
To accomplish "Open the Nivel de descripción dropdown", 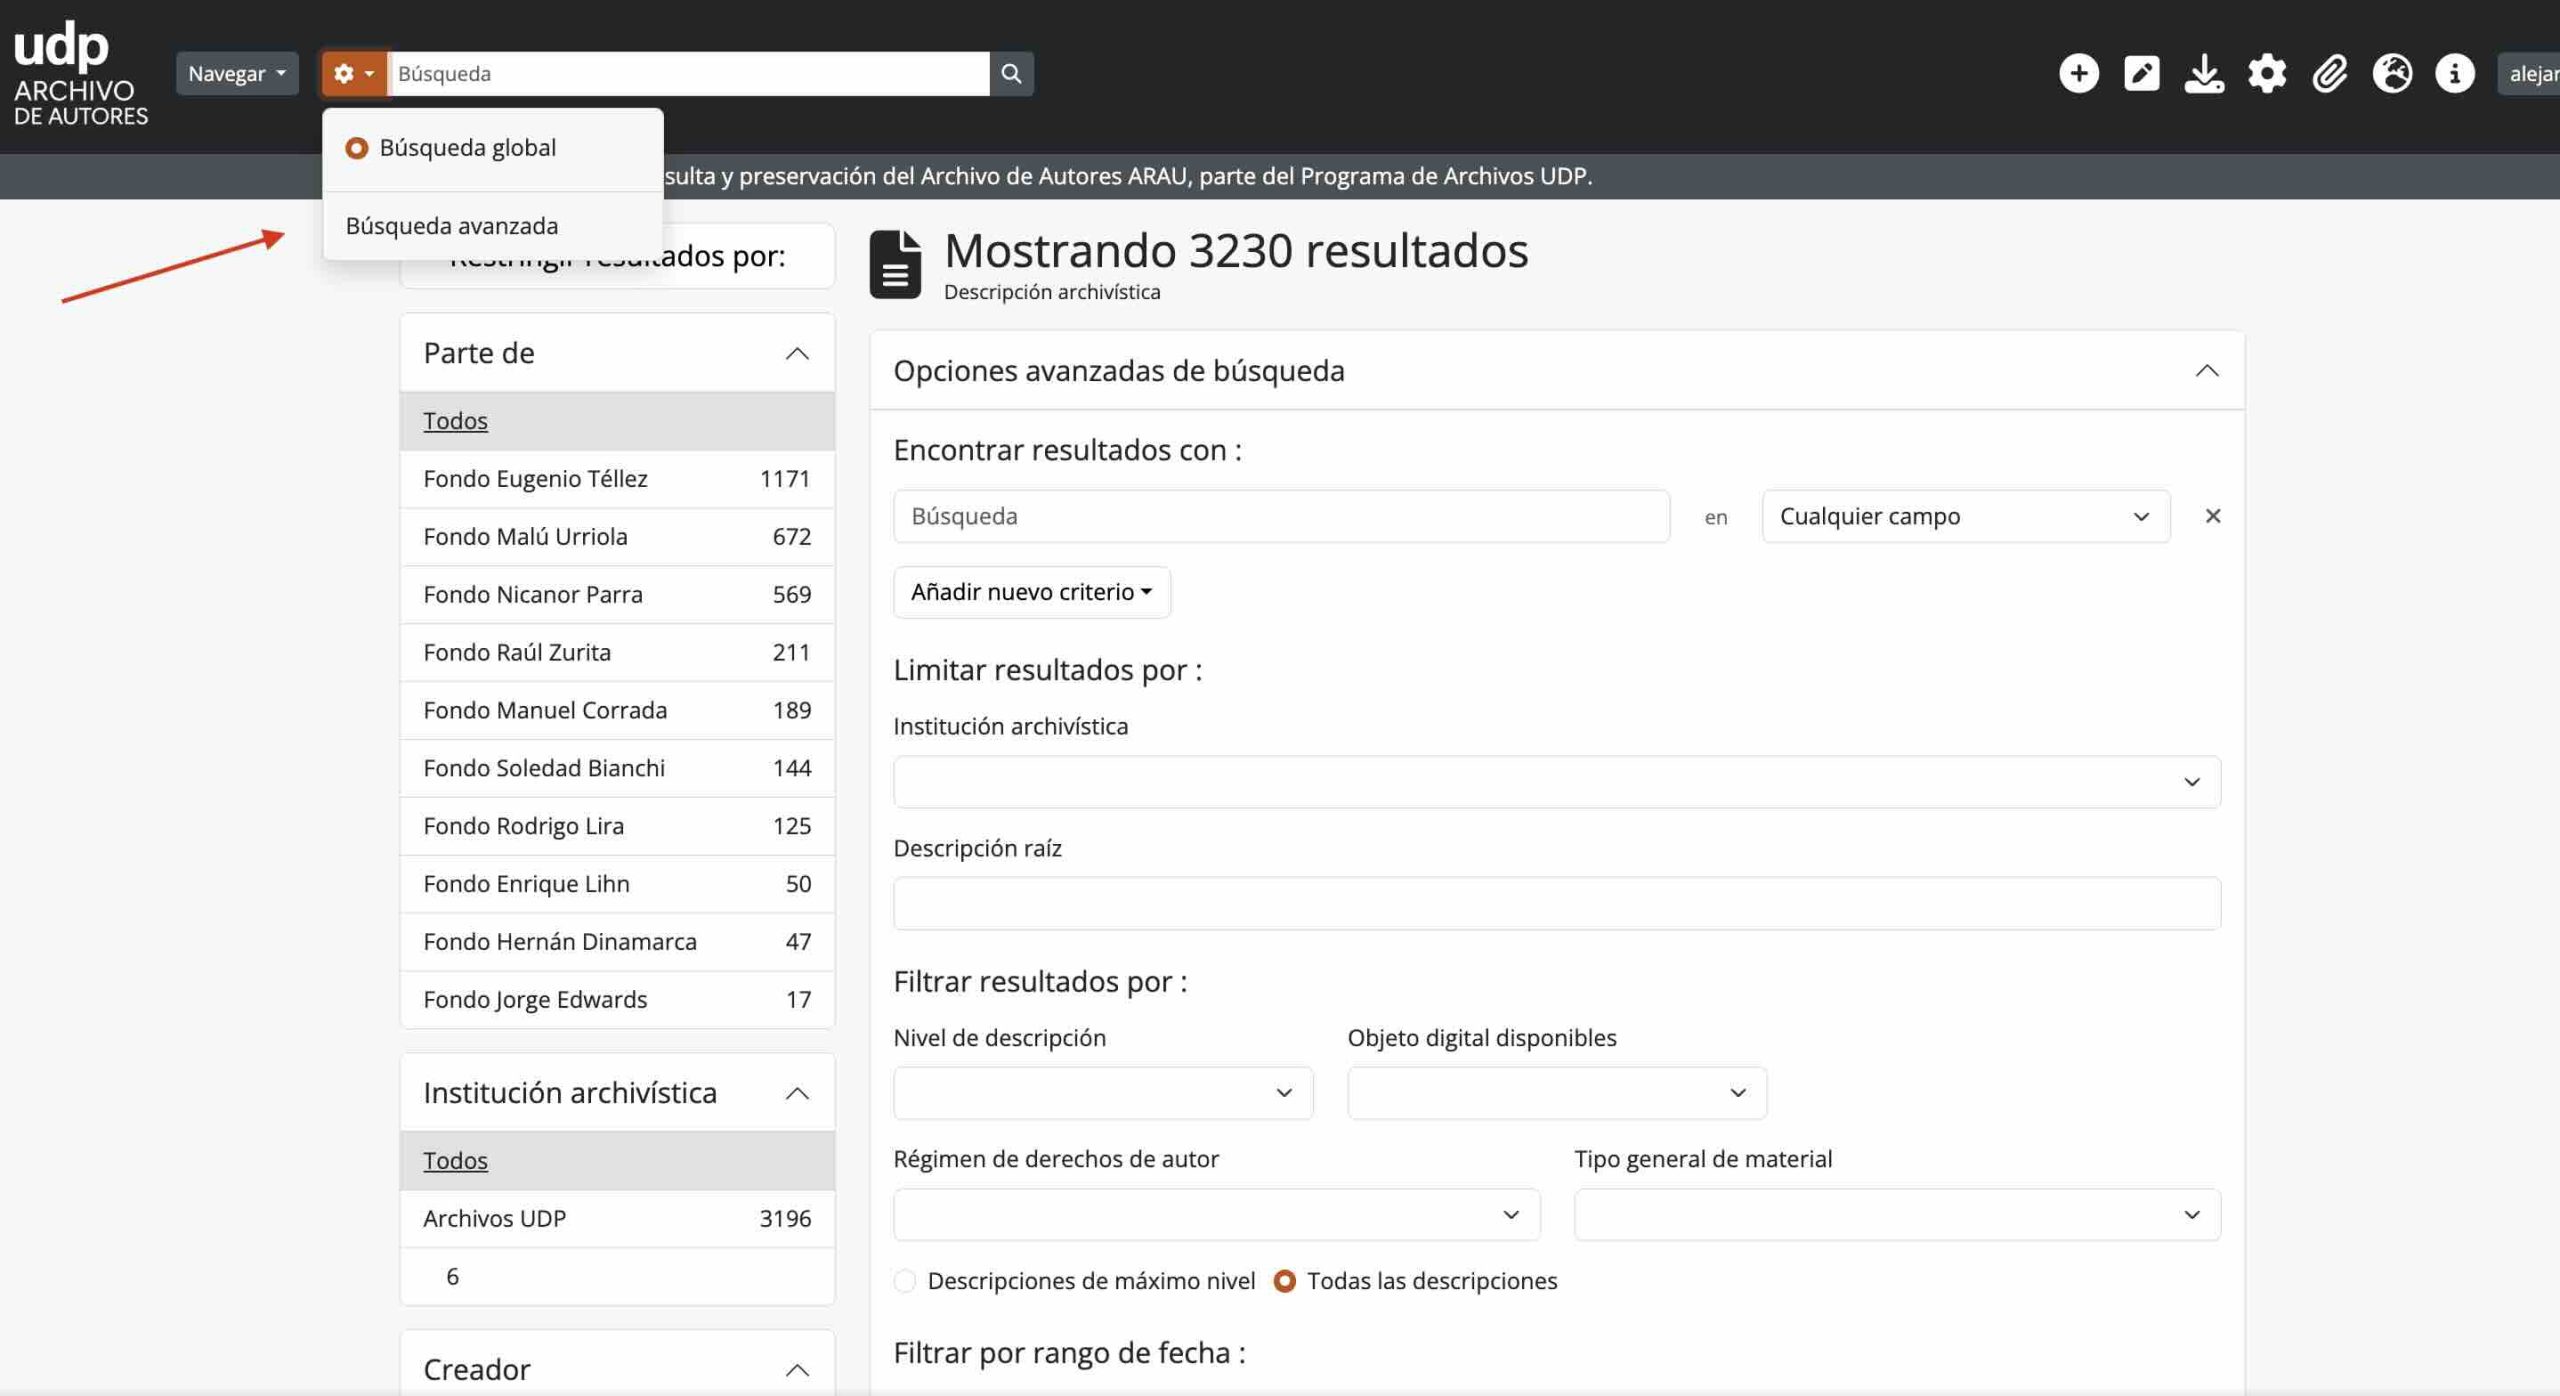I will tap(1101, 1093).
